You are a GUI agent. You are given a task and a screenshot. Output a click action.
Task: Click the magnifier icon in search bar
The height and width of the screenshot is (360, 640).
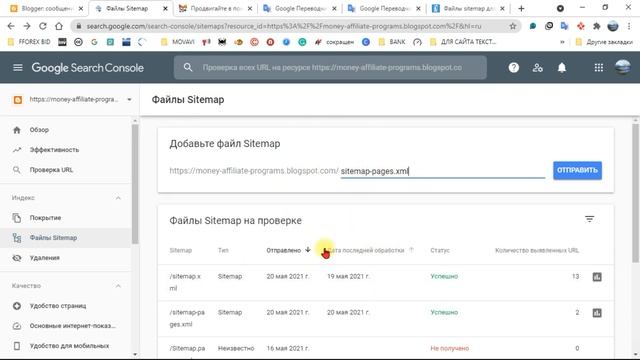188,67
